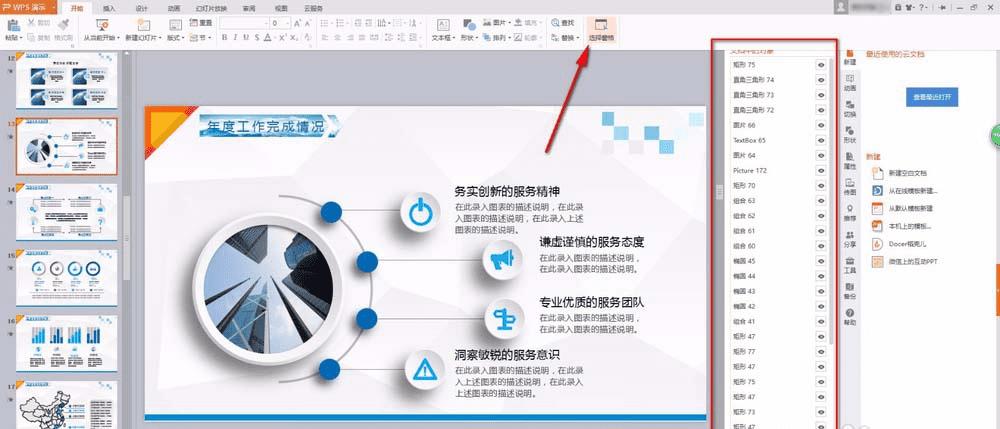Toggle Underline formatting
This screenshot has width=1000, height=429.
(246, 38)
